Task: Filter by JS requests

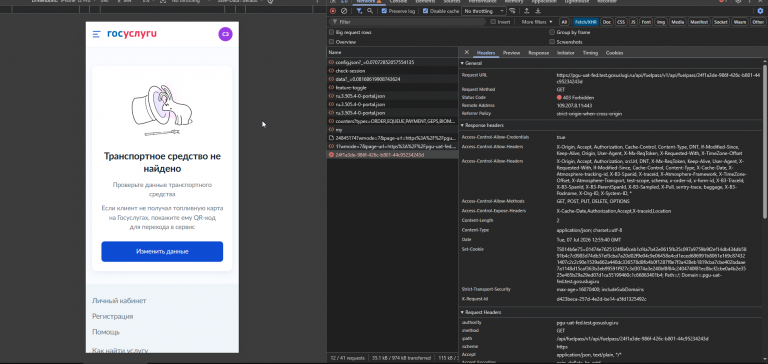Action: pos(633,22)
